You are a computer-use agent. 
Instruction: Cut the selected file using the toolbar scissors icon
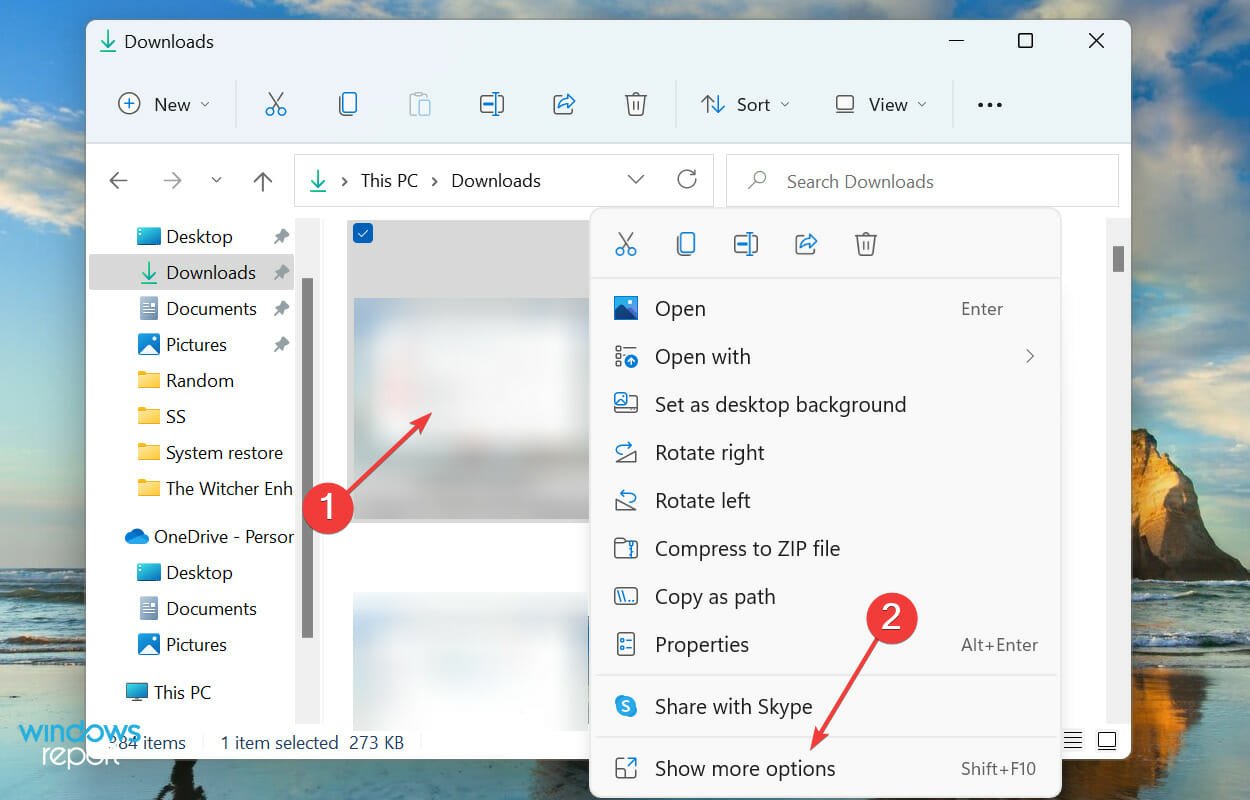click(276, 104)
